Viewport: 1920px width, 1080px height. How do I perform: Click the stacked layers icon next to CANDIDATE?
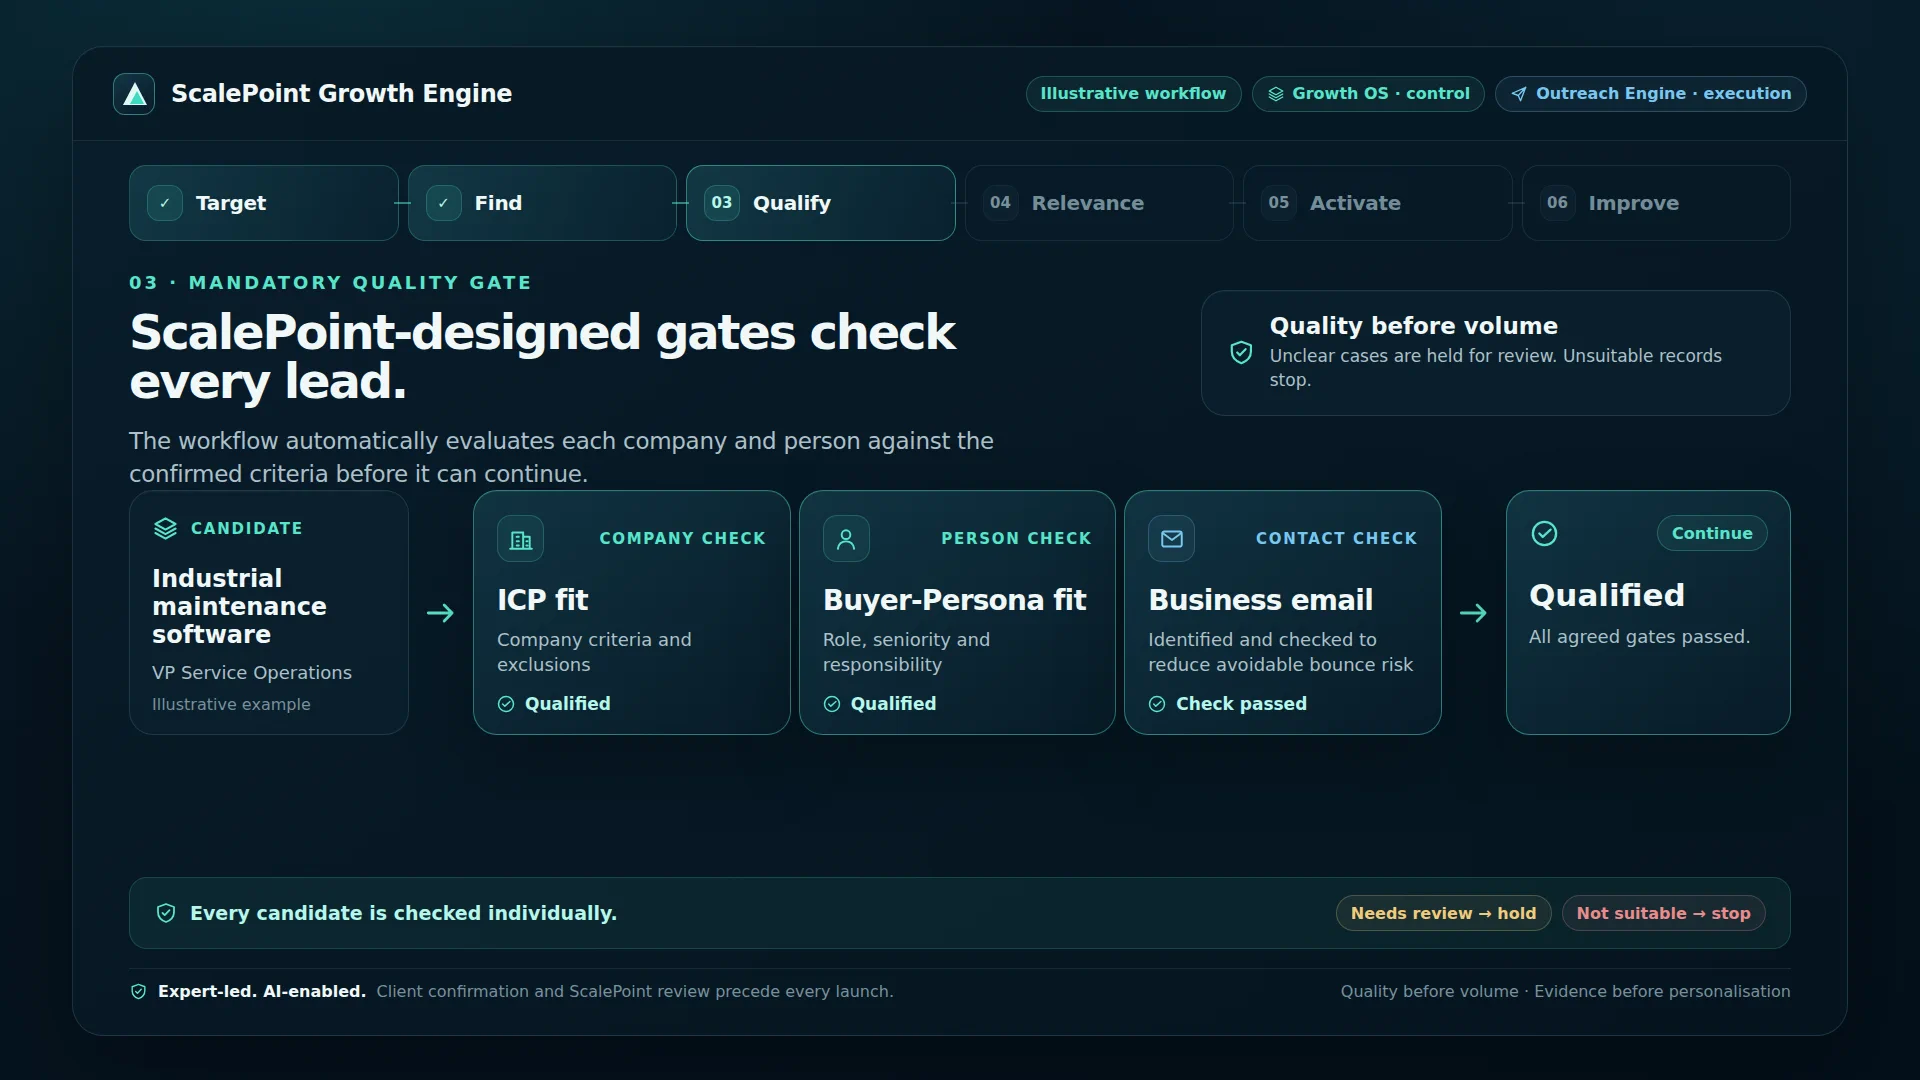click(165, 528)
